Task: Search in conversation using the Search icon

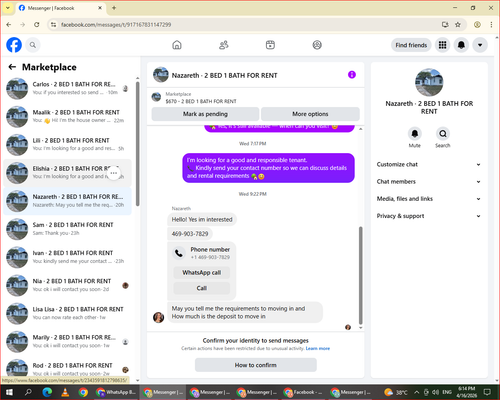Action: coord(443,134)
